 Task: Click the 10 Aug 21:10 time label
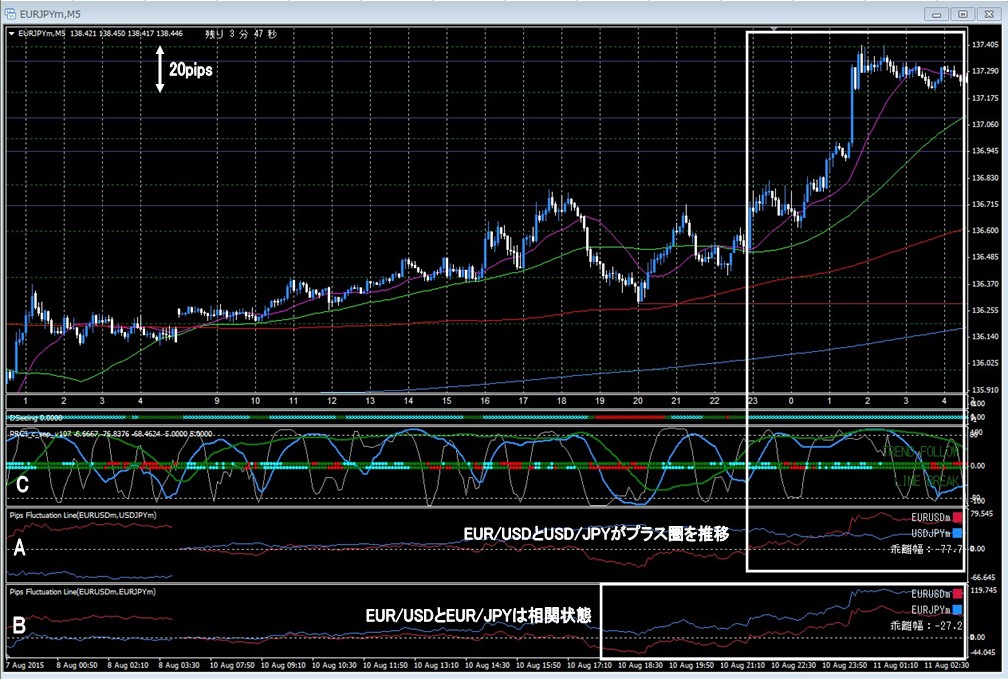point(742,665)
